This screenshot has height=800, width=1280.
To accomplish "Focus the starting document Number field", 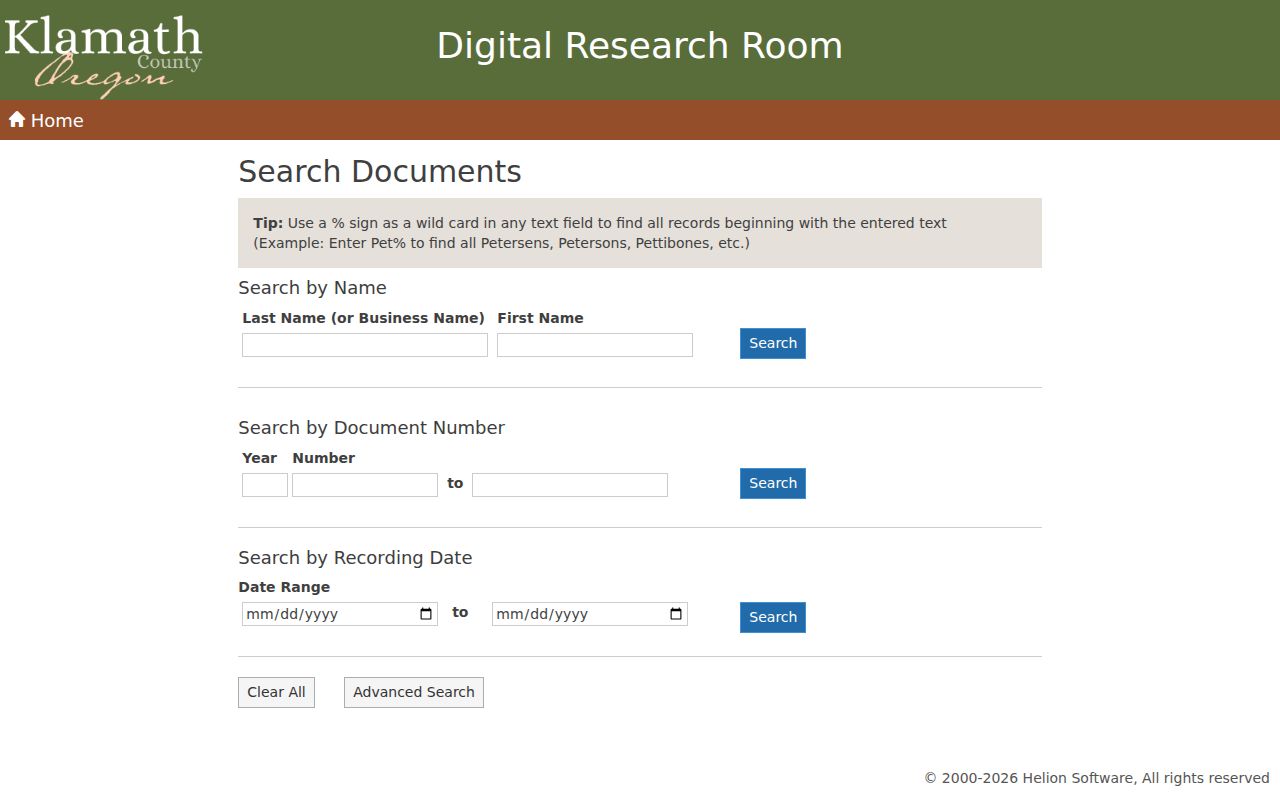I will (365, 485).
